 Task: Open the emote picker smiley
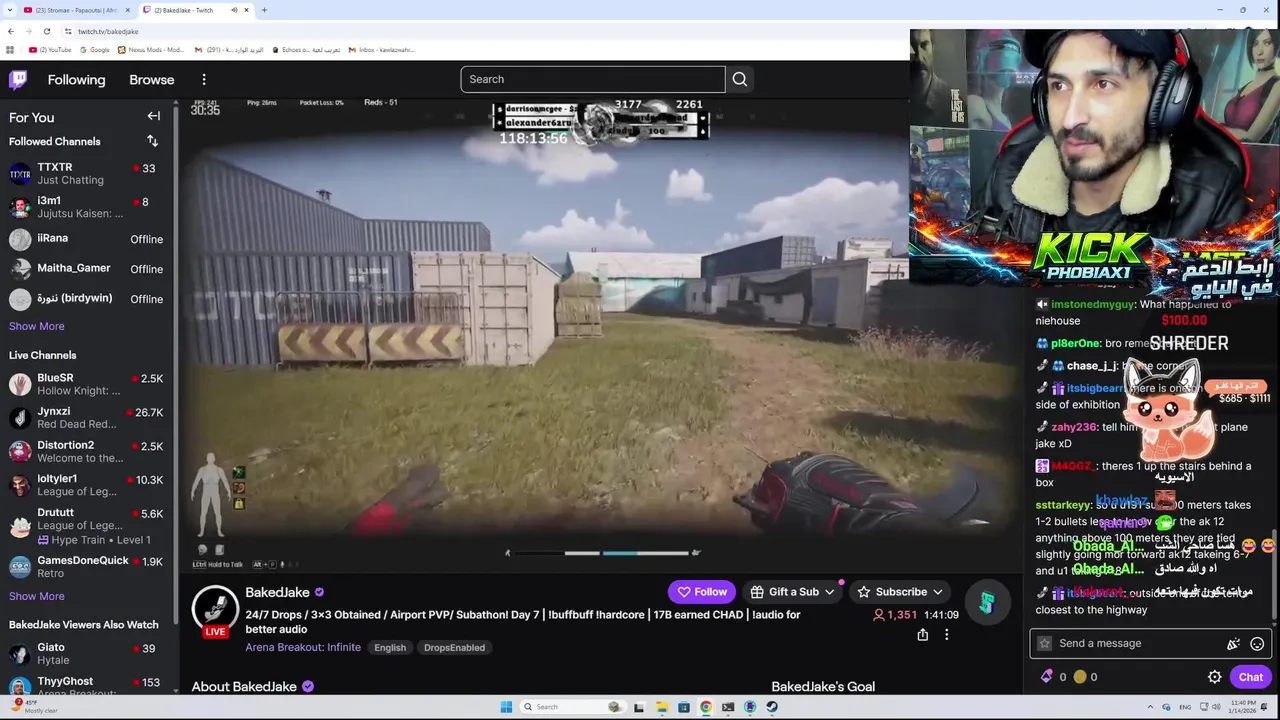(x=1257, y=644)
